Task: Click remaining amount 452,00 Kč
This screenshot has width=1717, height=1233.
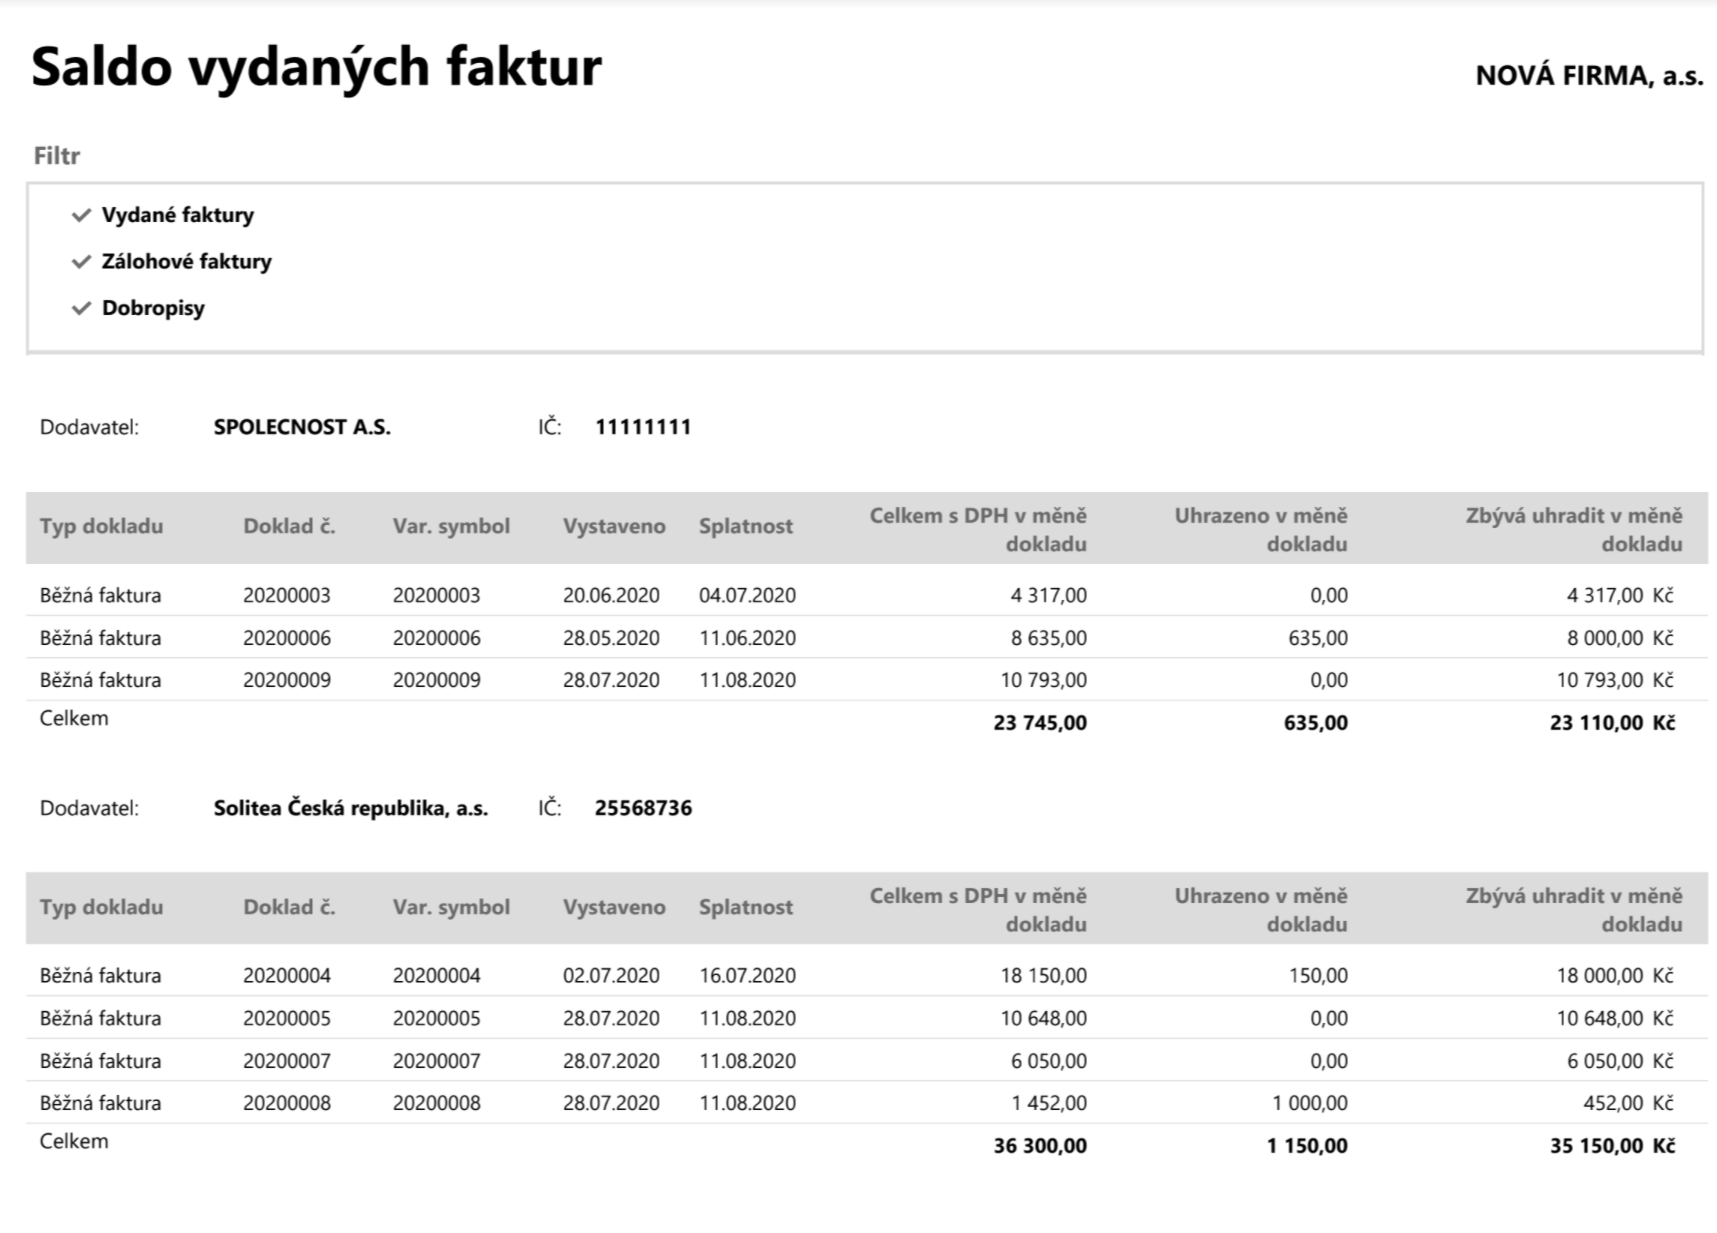Action: [x=1629, y=1103]
